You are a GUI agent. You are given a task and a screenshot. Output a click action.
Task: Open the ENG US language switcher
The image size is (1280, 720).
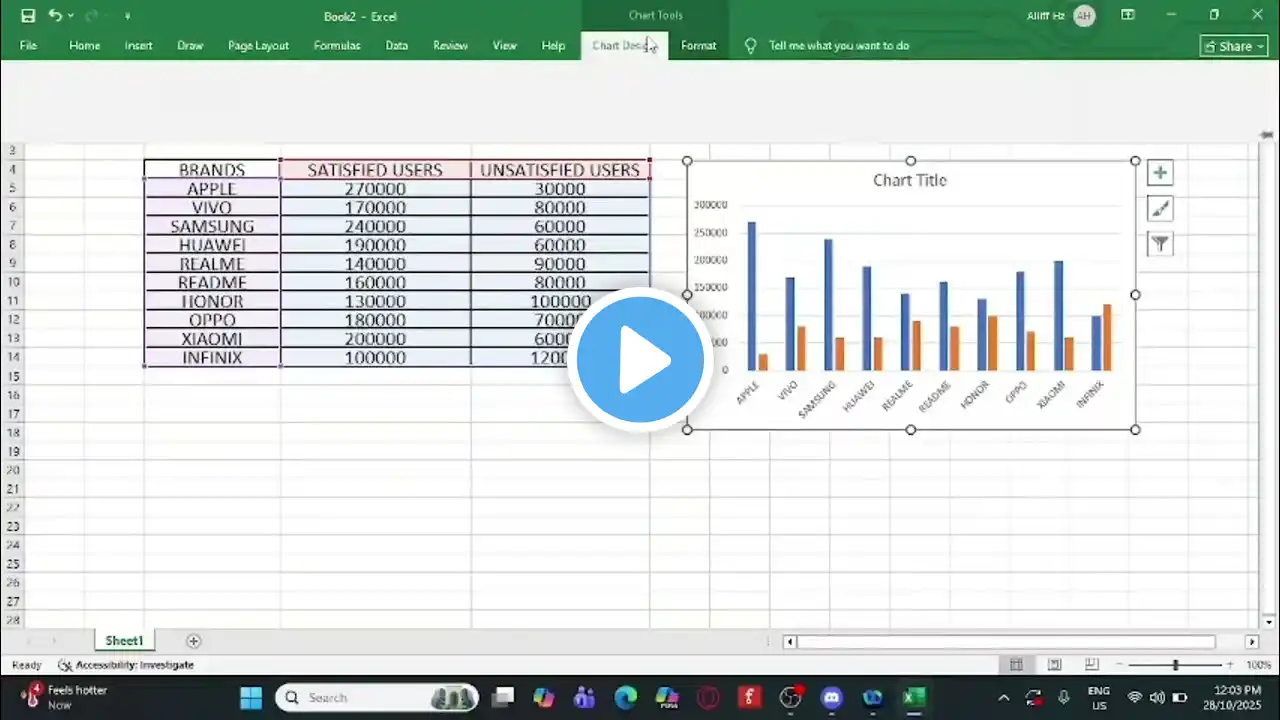click(1098, 697)
